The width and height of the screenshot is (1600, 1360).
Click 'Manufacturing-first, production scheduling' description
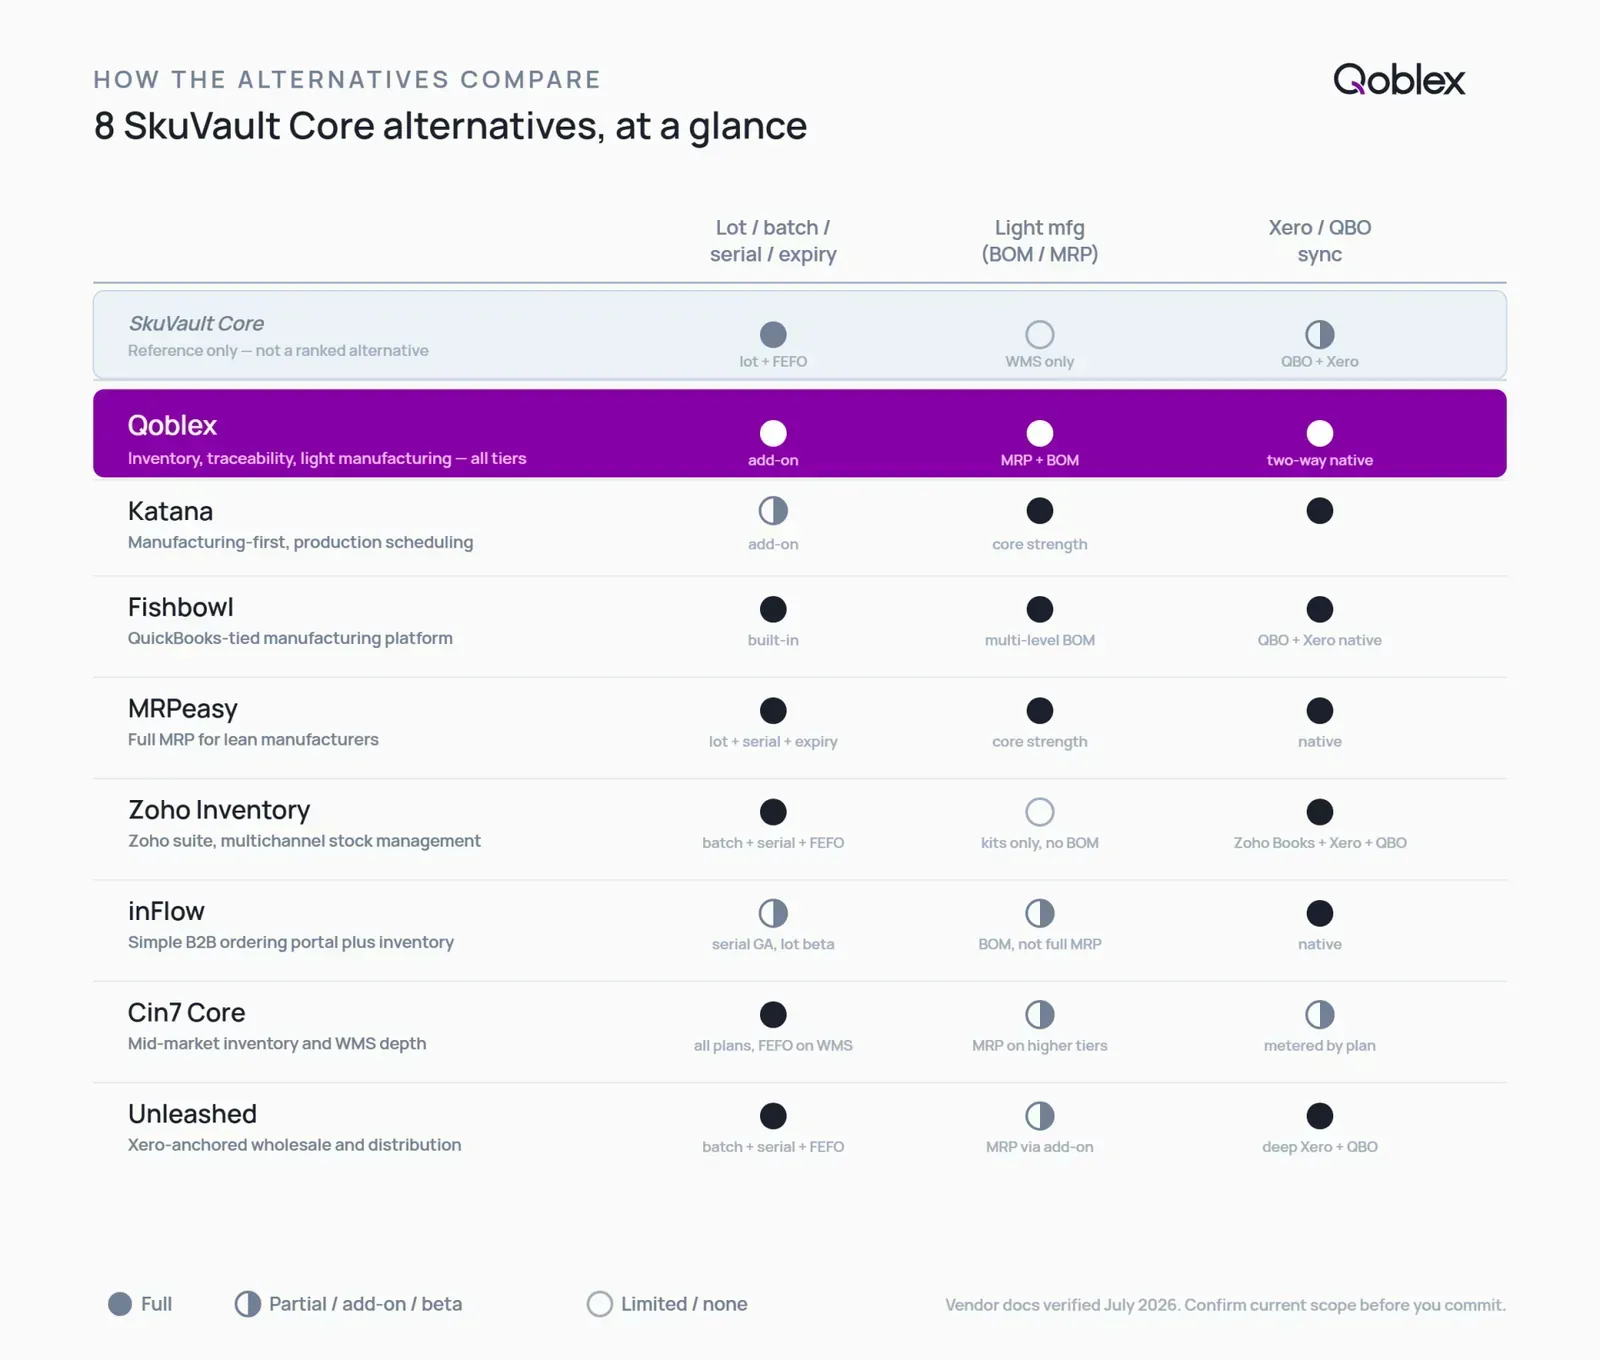pyautogui.click(x=300, y=542)
